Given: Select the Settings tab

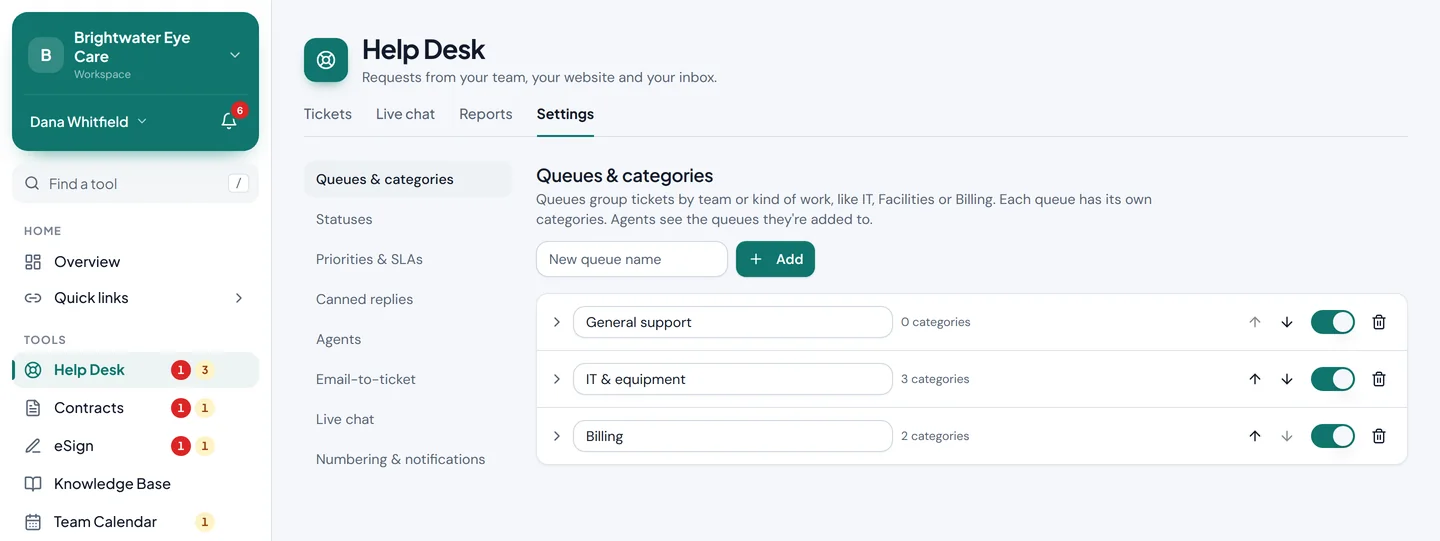Looking at the screenshot, I should tap(565, 114).
